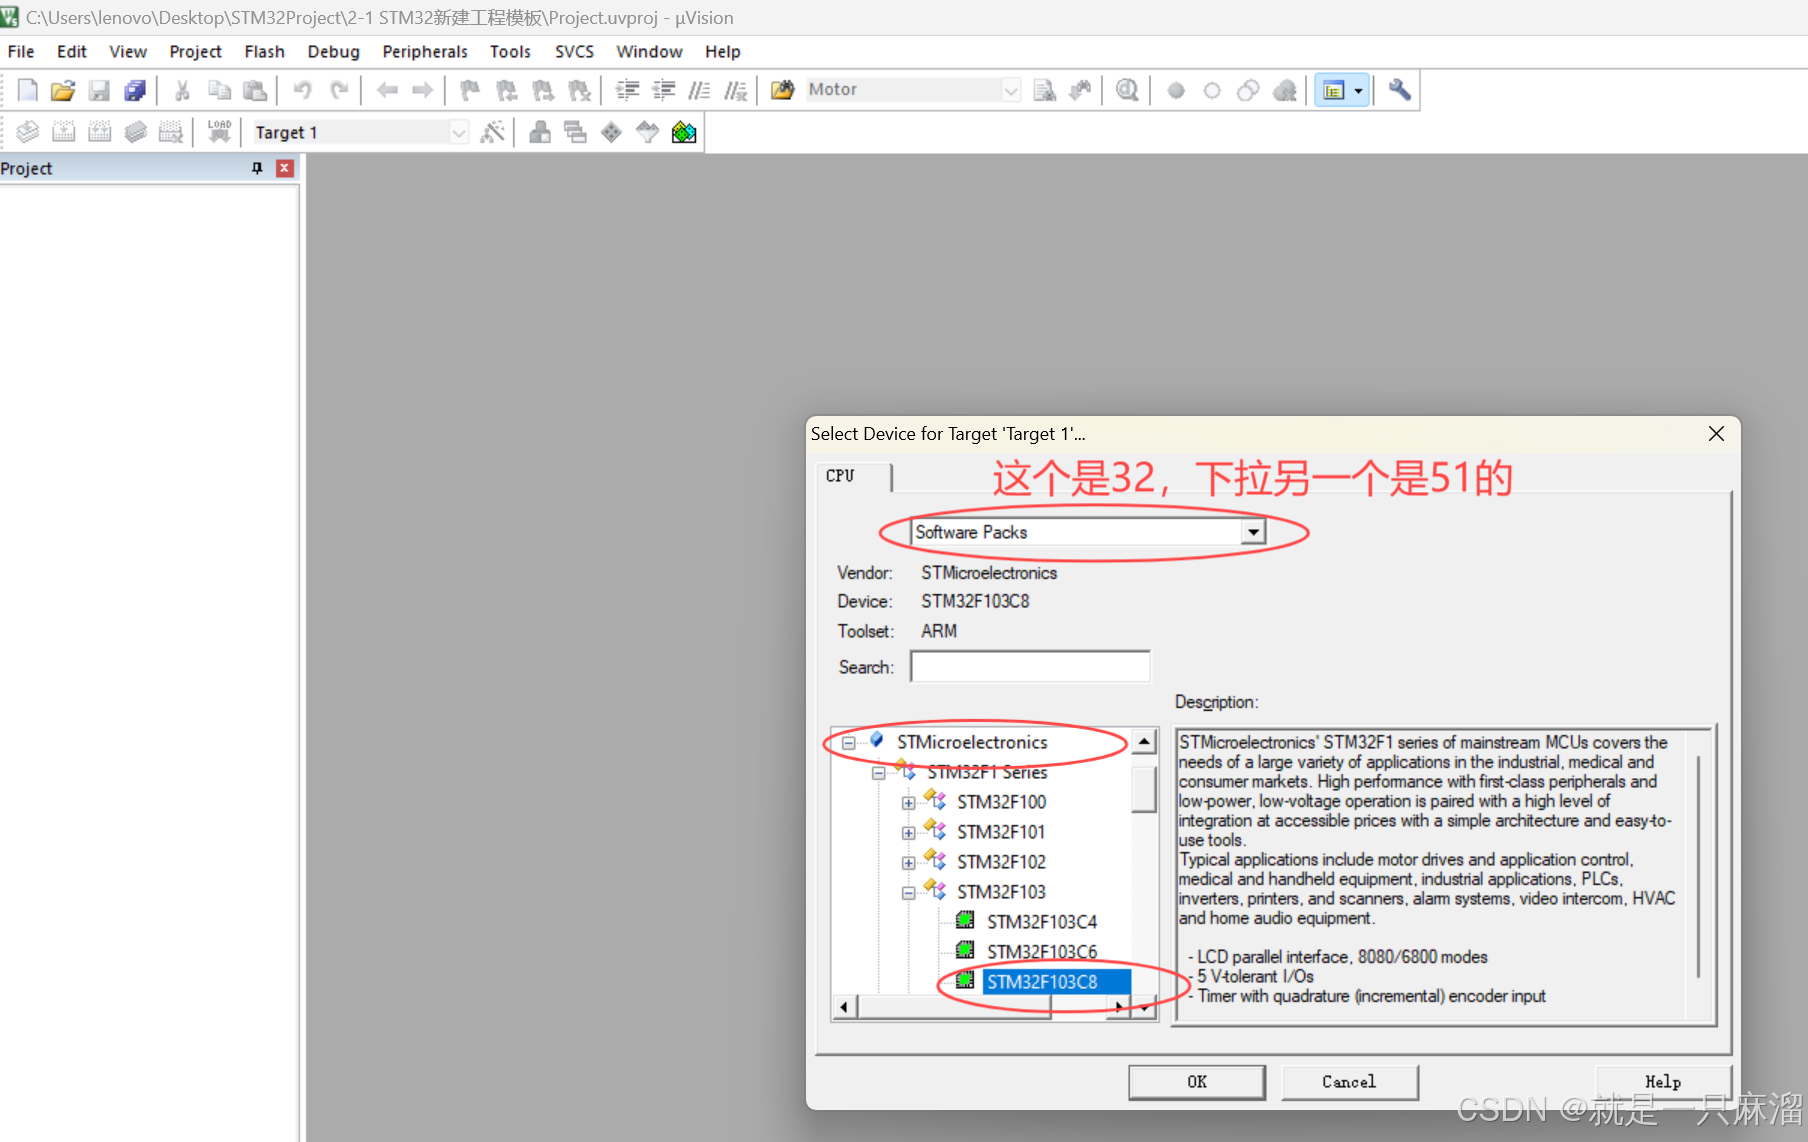Click the Navigate Backwards arrow icon
Image resolution: width=1808 pixels, height=1142 pixels.
[x=387, y=90]
